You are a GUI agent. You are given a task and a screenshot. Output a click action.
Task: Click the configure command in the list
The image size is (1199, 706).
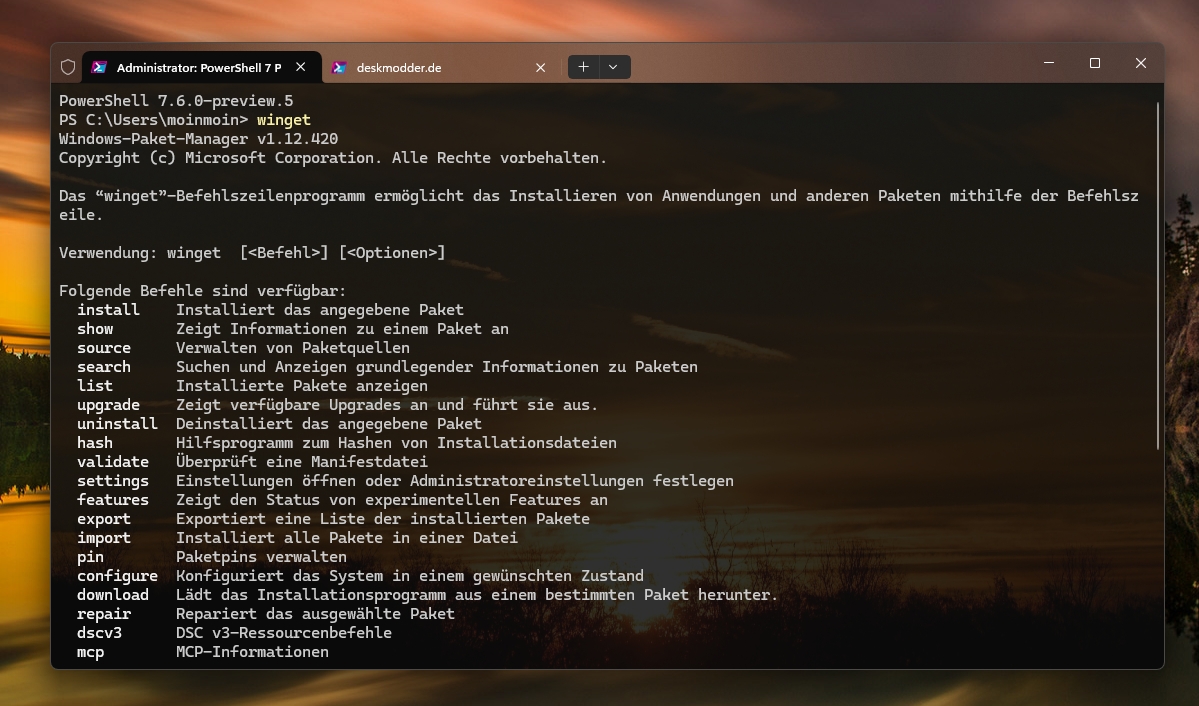pos(117,576)
